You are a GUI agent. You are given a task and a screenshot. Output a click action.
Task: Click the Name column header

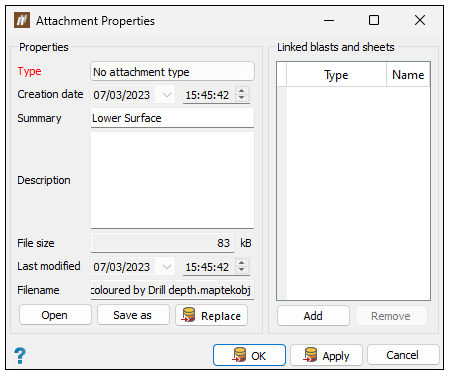pyautogui.click(x=408, y=75)
